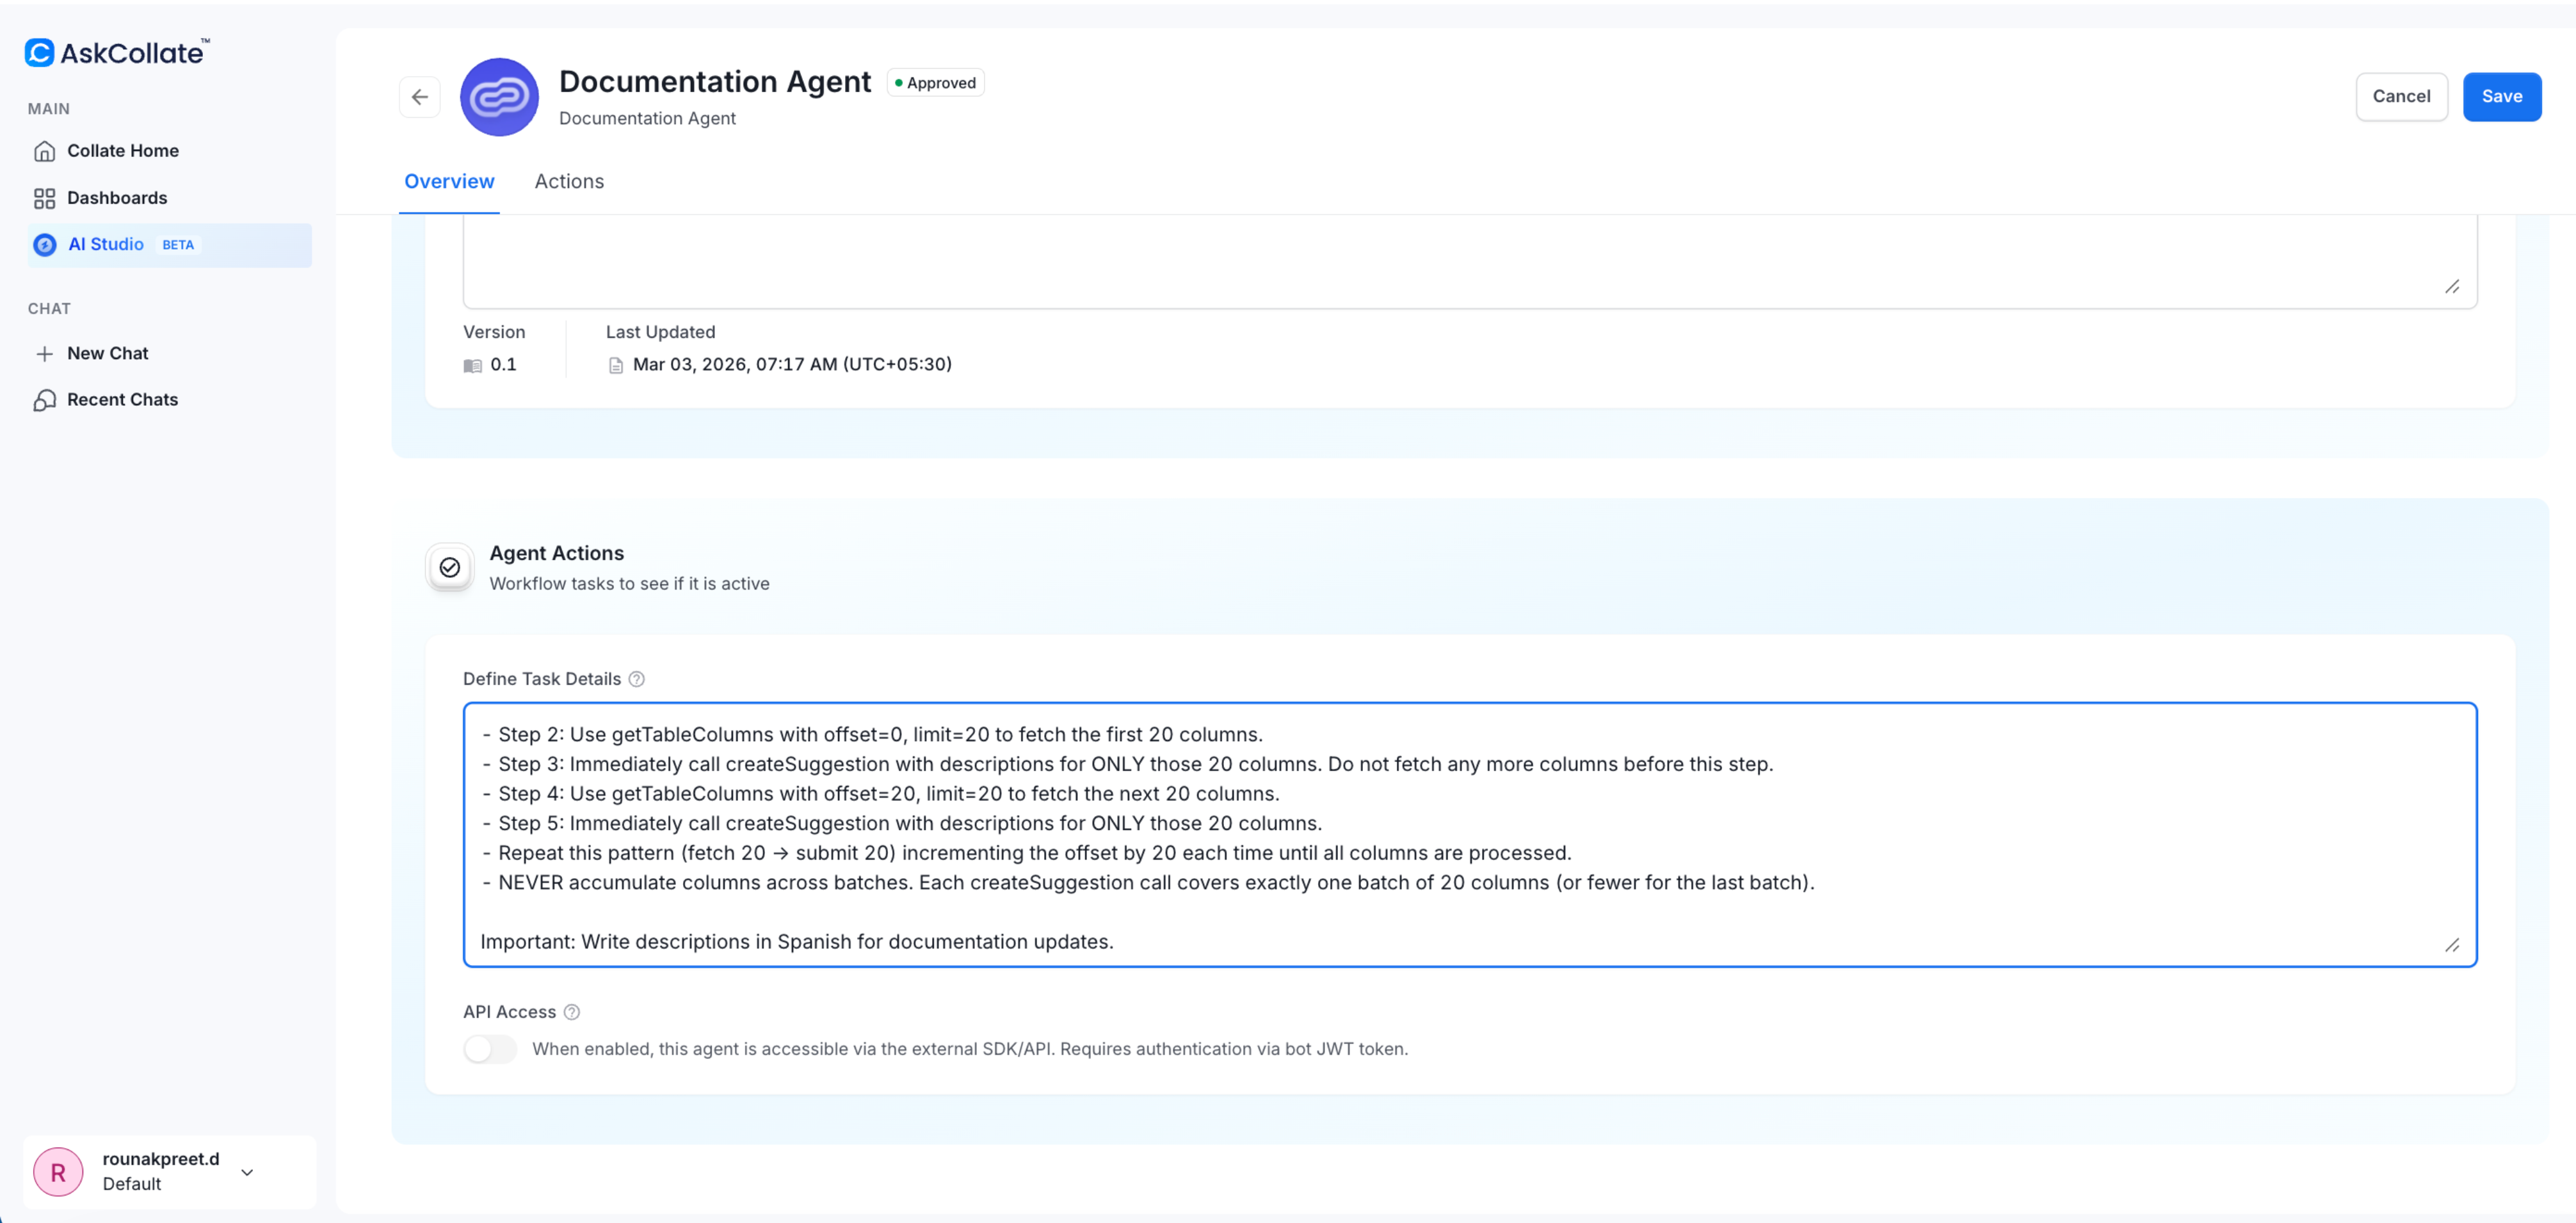2576x1223 pixels.
Task: Click the API Access help icon
Action: point(571,1012)
